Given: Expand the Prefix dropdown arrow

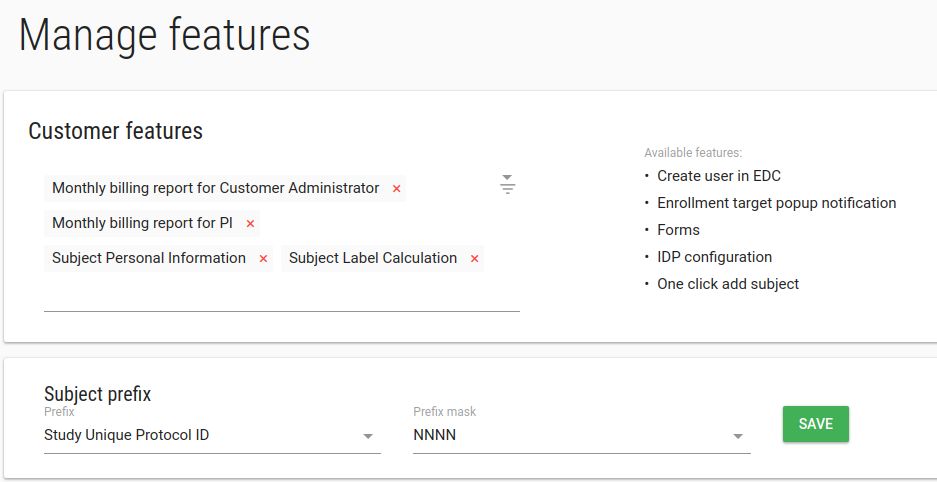Looking at the screenshot, I should 368,436.
